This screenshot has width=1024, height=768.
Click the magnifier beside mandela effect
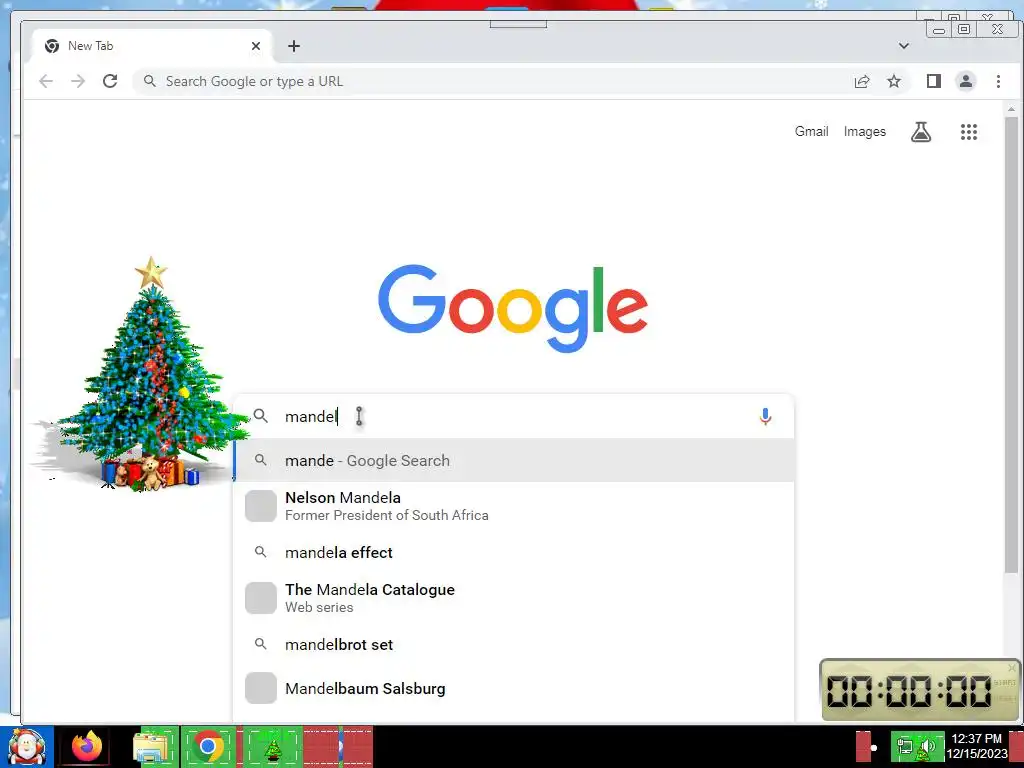click(261, 552)
